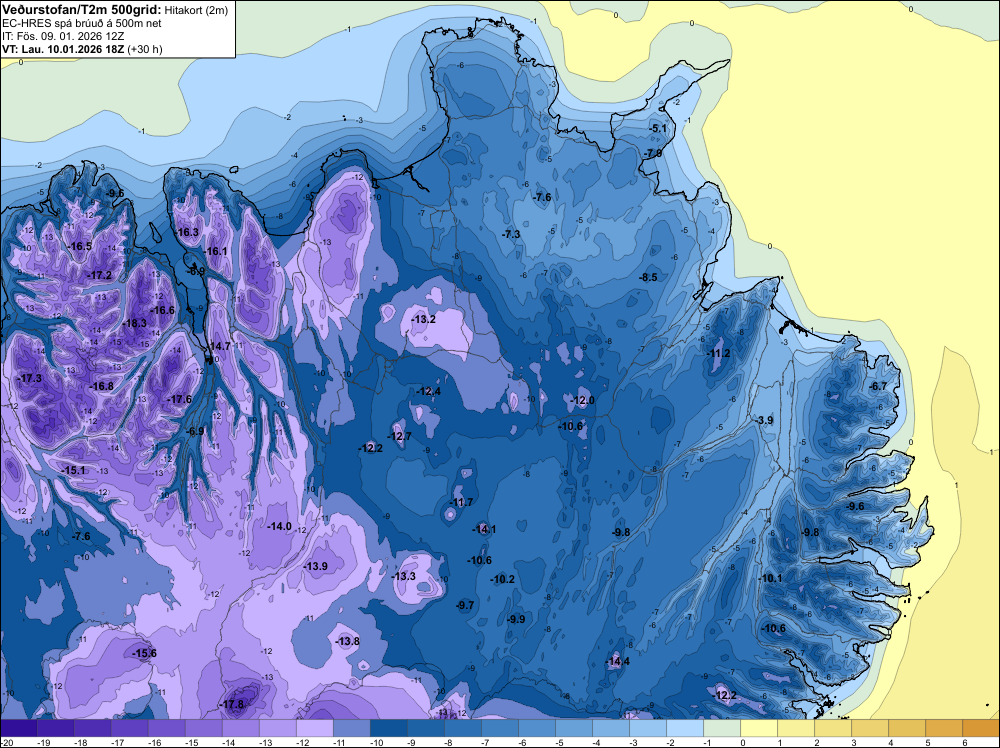Screen dimensions: 1000x748
Task: Click the temperature value -17.6
Action: (x=179, y=399)
